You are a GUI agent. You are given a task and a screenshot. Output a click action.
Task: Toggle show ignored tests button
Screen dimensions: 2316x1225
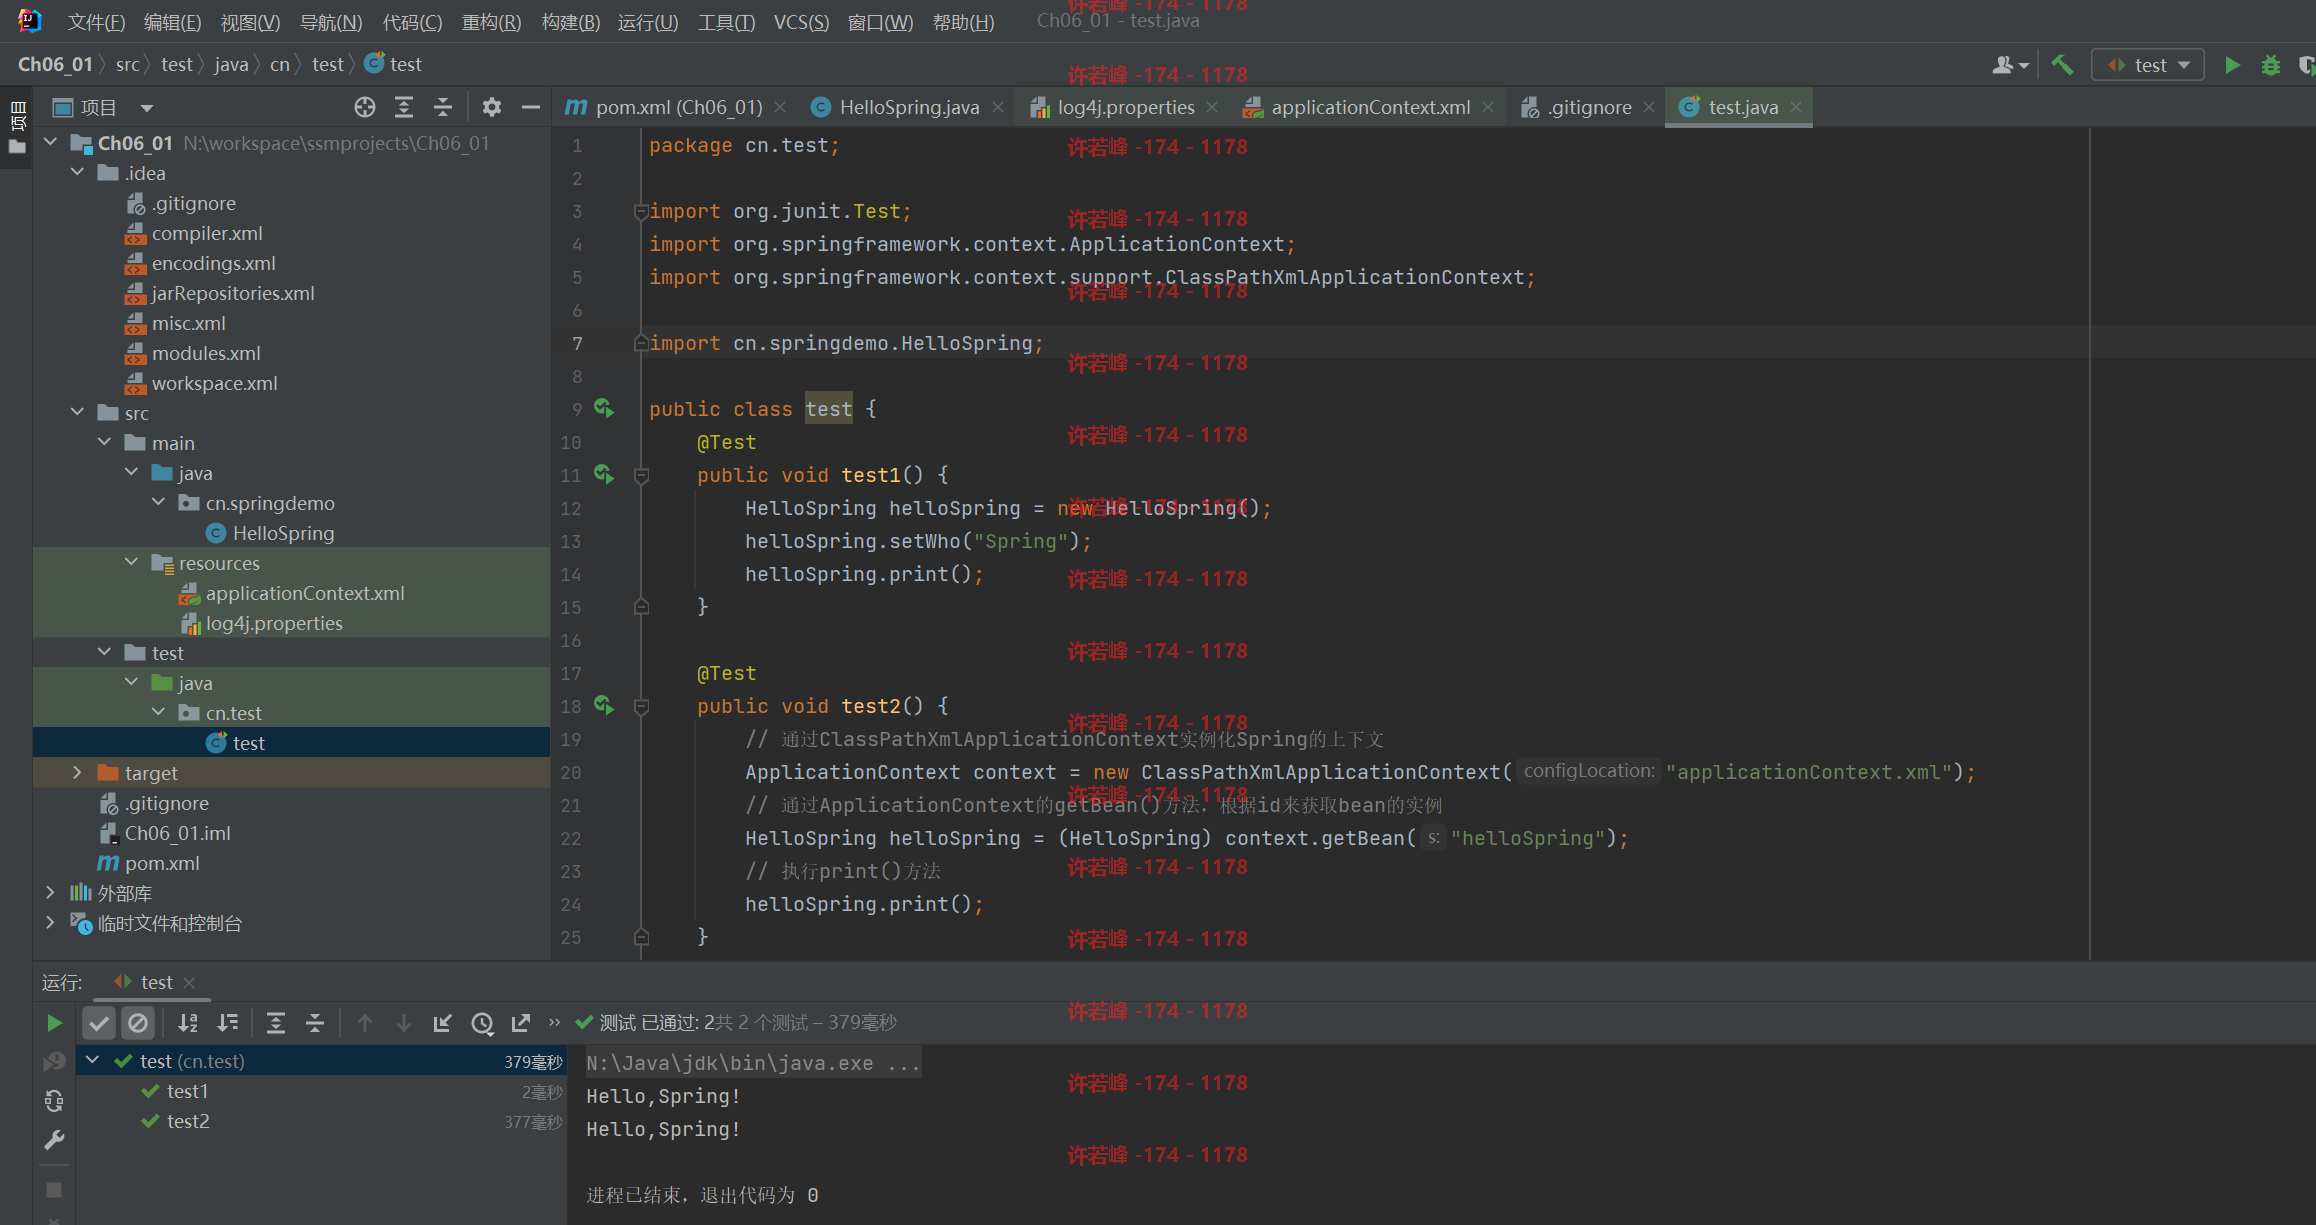tap(138, 1023)
